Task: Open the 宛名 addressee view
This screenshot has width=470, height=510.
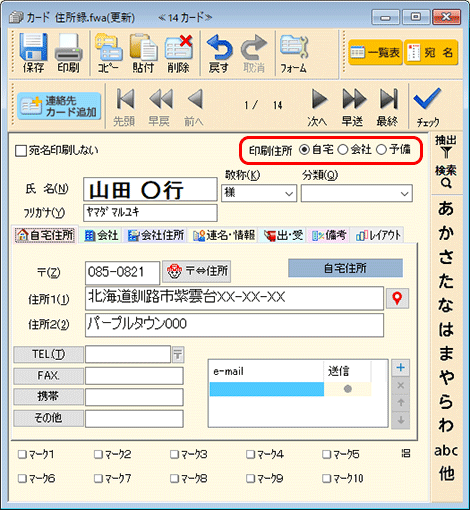Action: (x=431, y=52)
